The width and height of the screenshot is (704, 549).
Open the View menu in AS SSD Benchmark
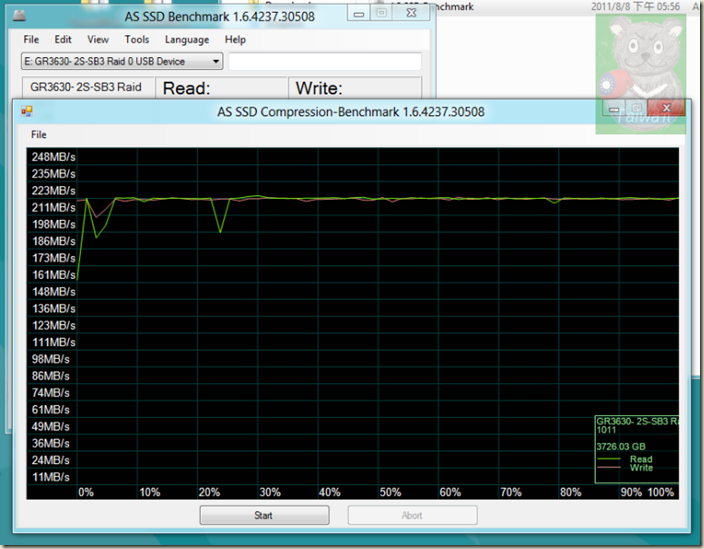pyautogui.click(x=98, y=40)
